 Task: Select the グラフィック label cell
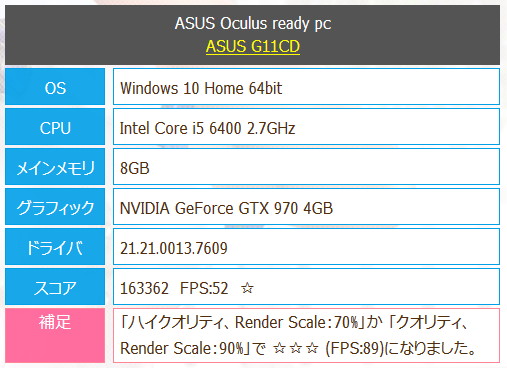point(55,207)
